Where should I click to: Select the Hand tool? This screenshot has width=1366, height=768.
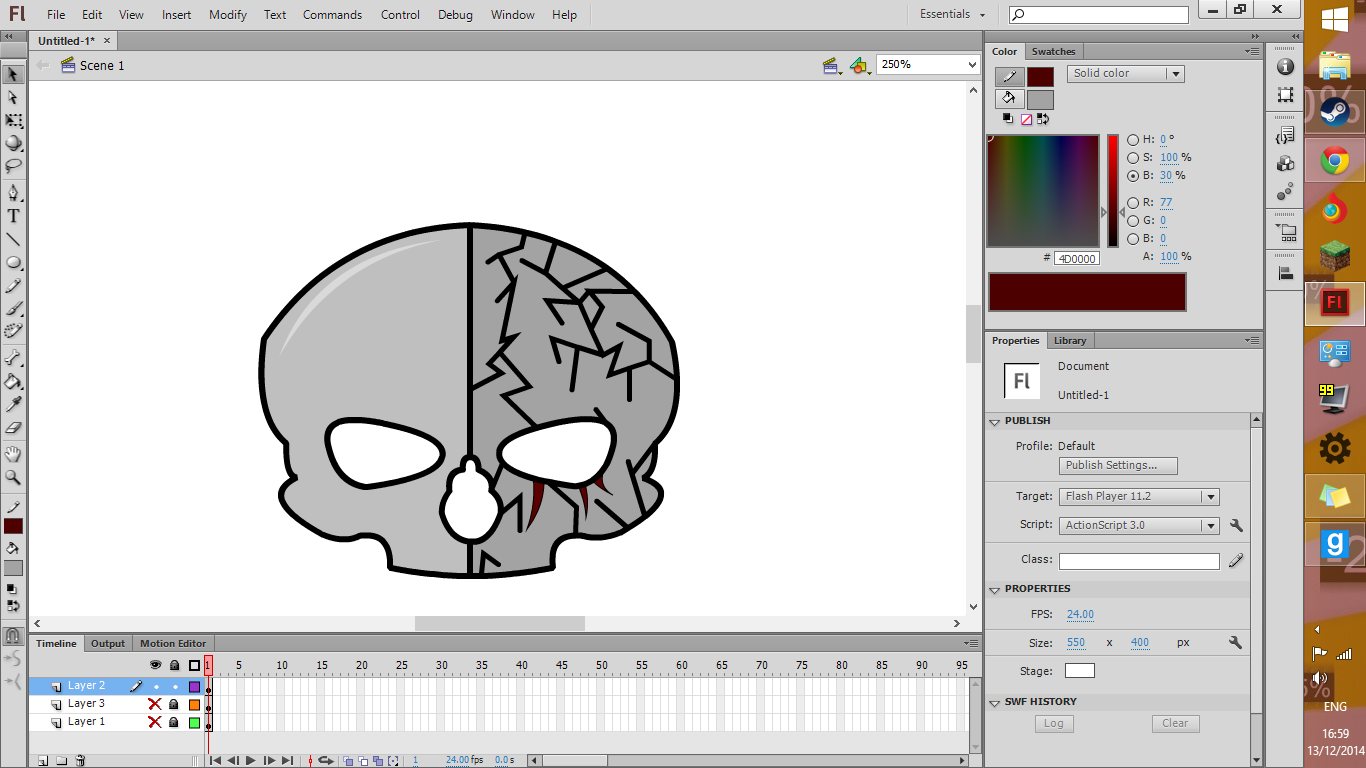click(13, 454)
